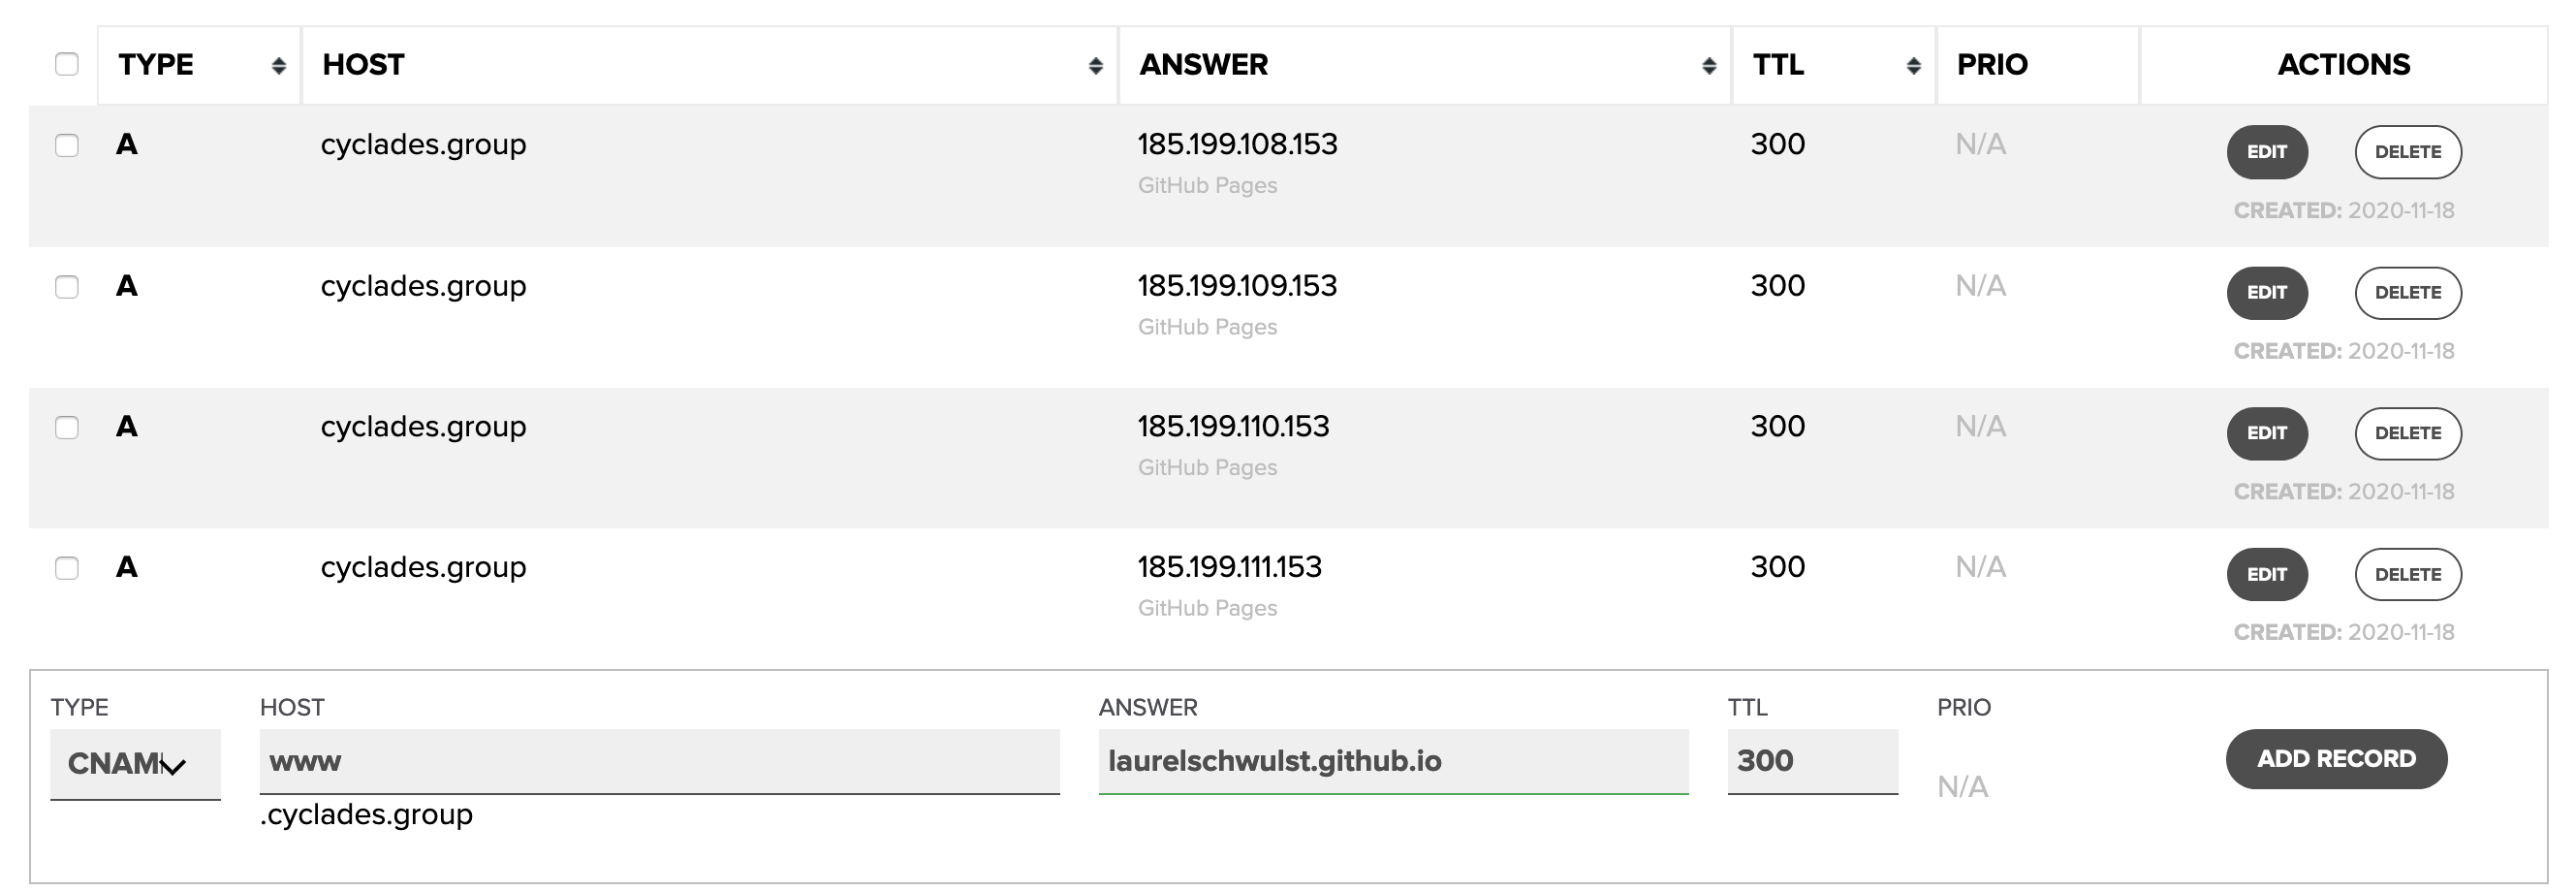Click the ANSWER field with laurelschwulst.github.io
The image size is (2576, 892).
click(x=1393, y=761)
